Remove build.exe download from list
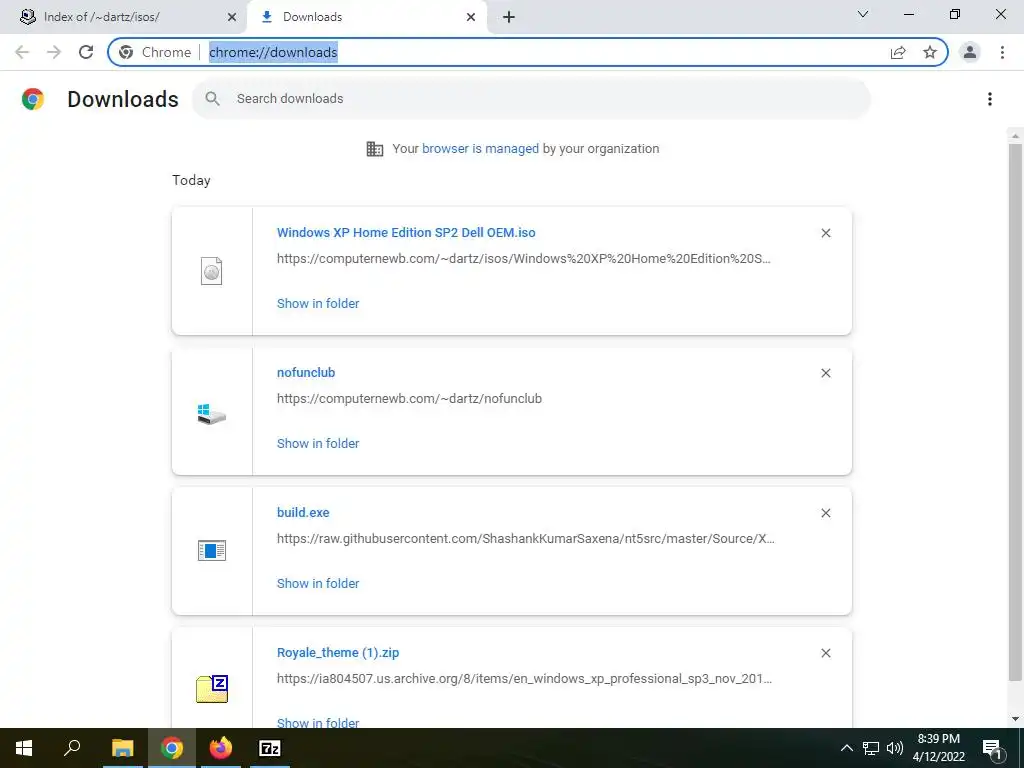The height and width of the screenshot is (768, 1024). point(825,513)
